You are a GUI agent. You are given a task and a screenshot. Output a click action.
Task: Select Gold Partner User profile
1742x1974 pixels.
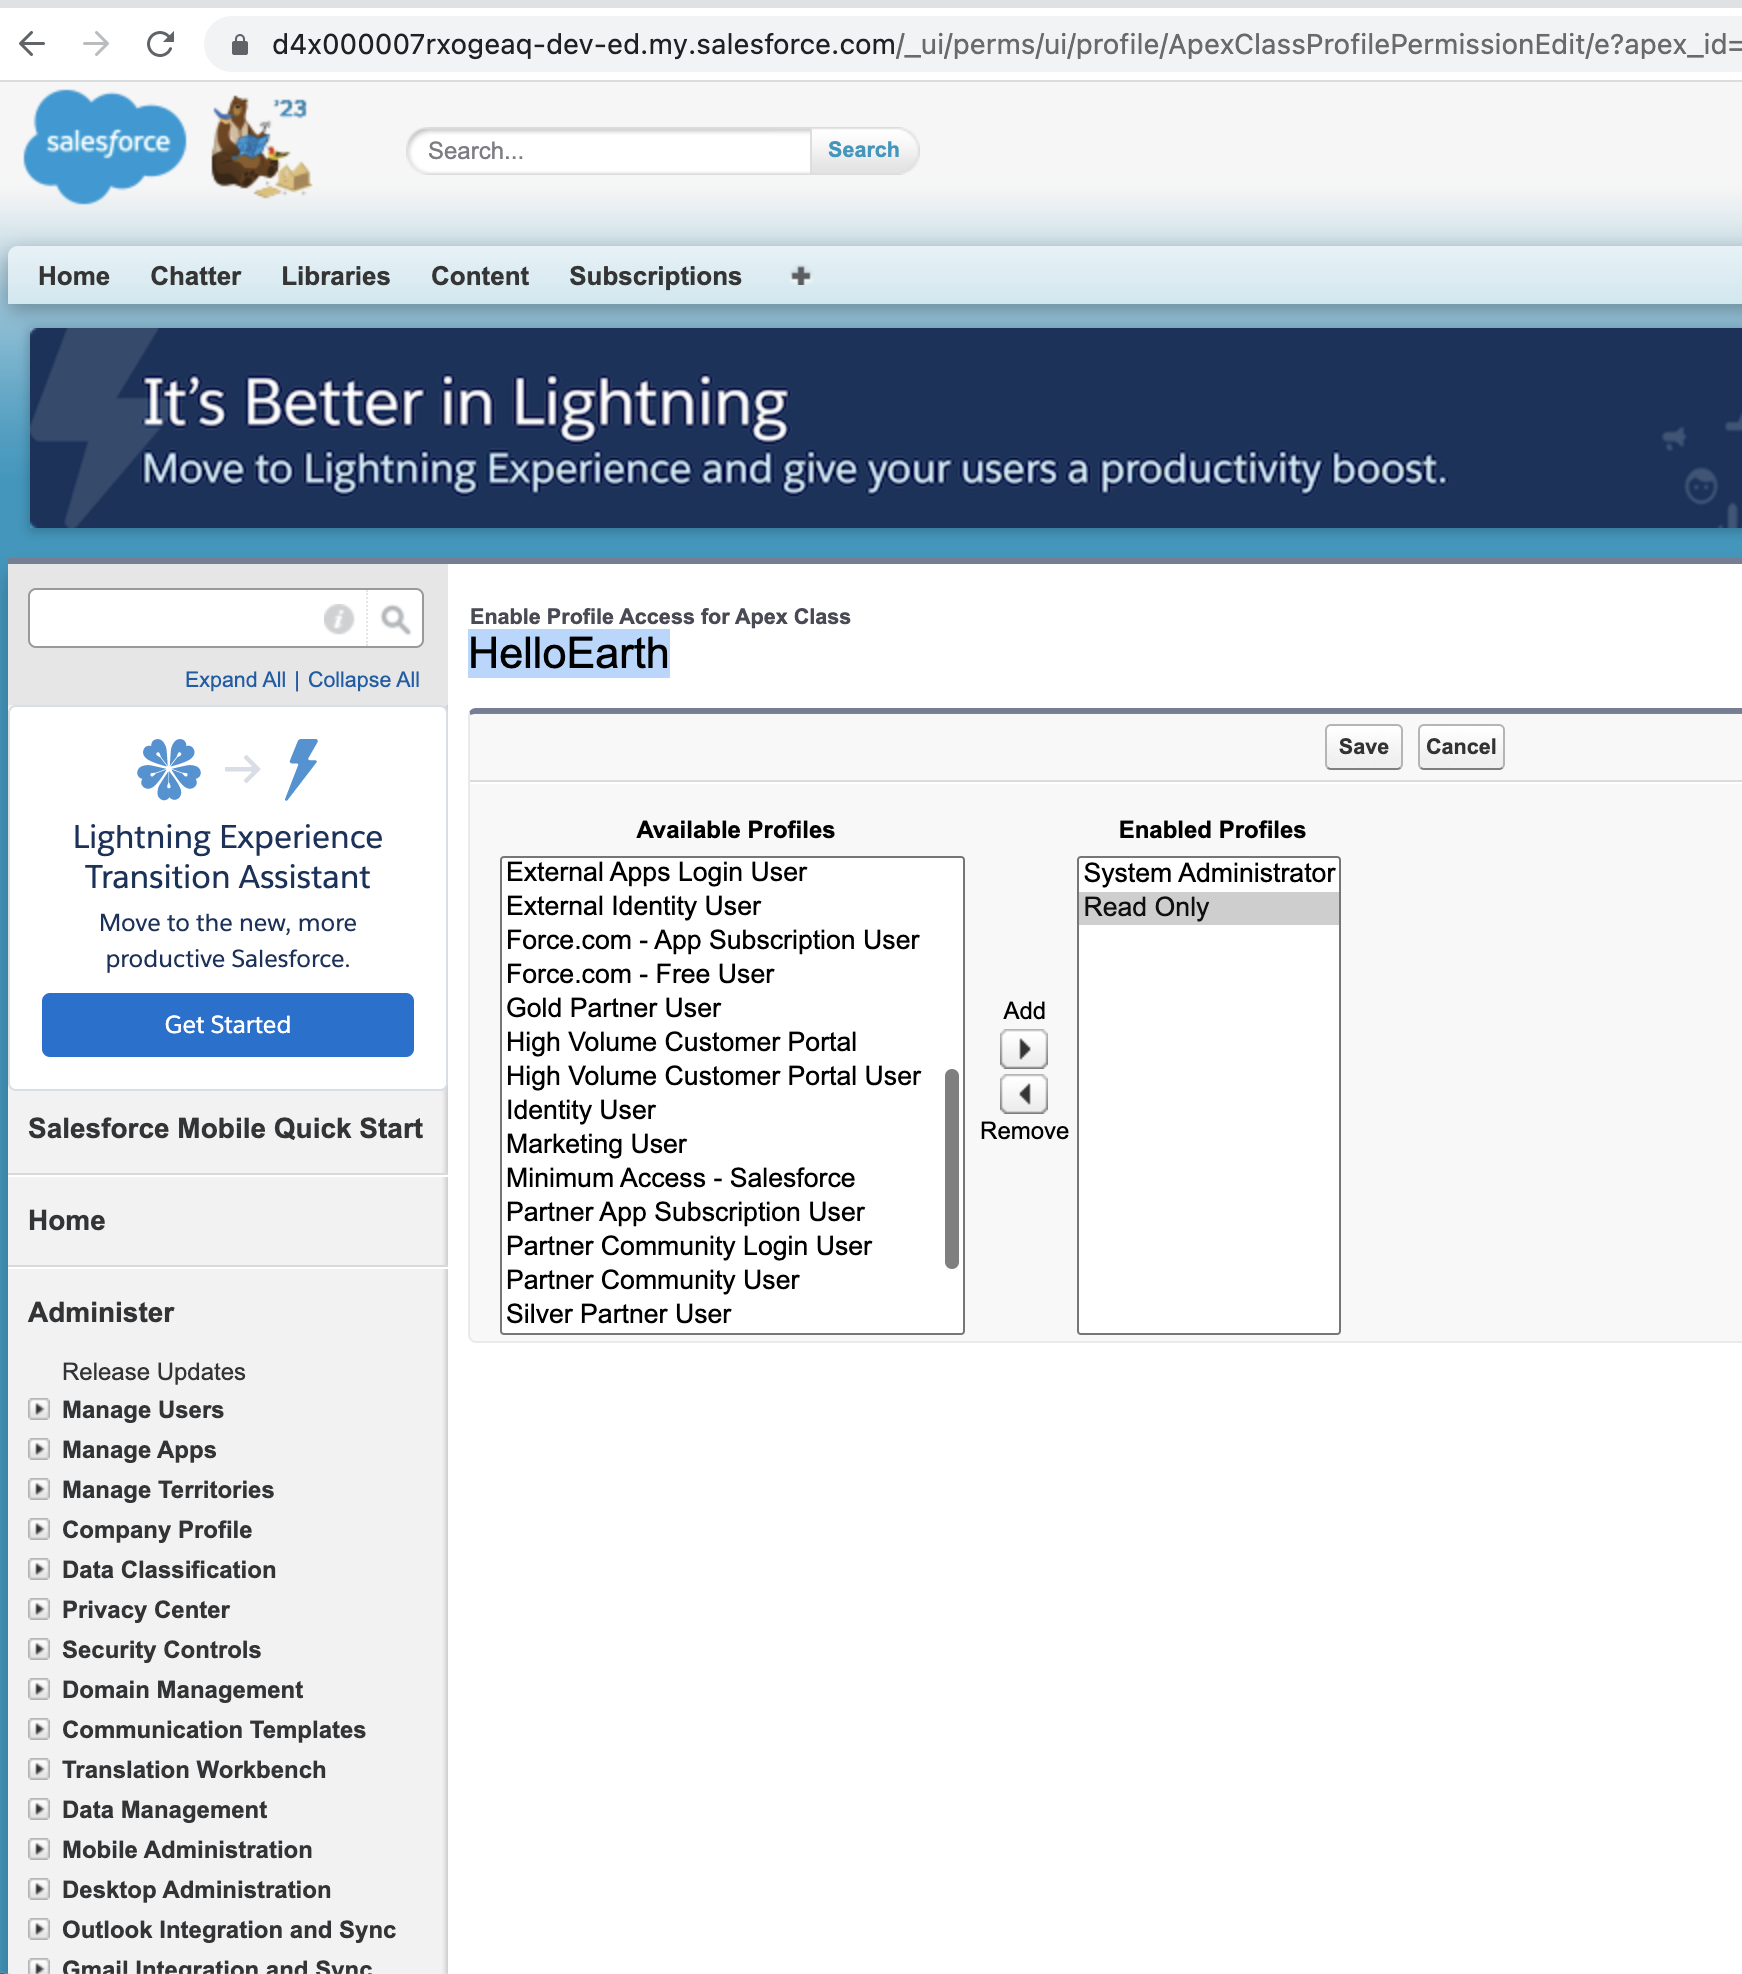tap(722, 1008)
